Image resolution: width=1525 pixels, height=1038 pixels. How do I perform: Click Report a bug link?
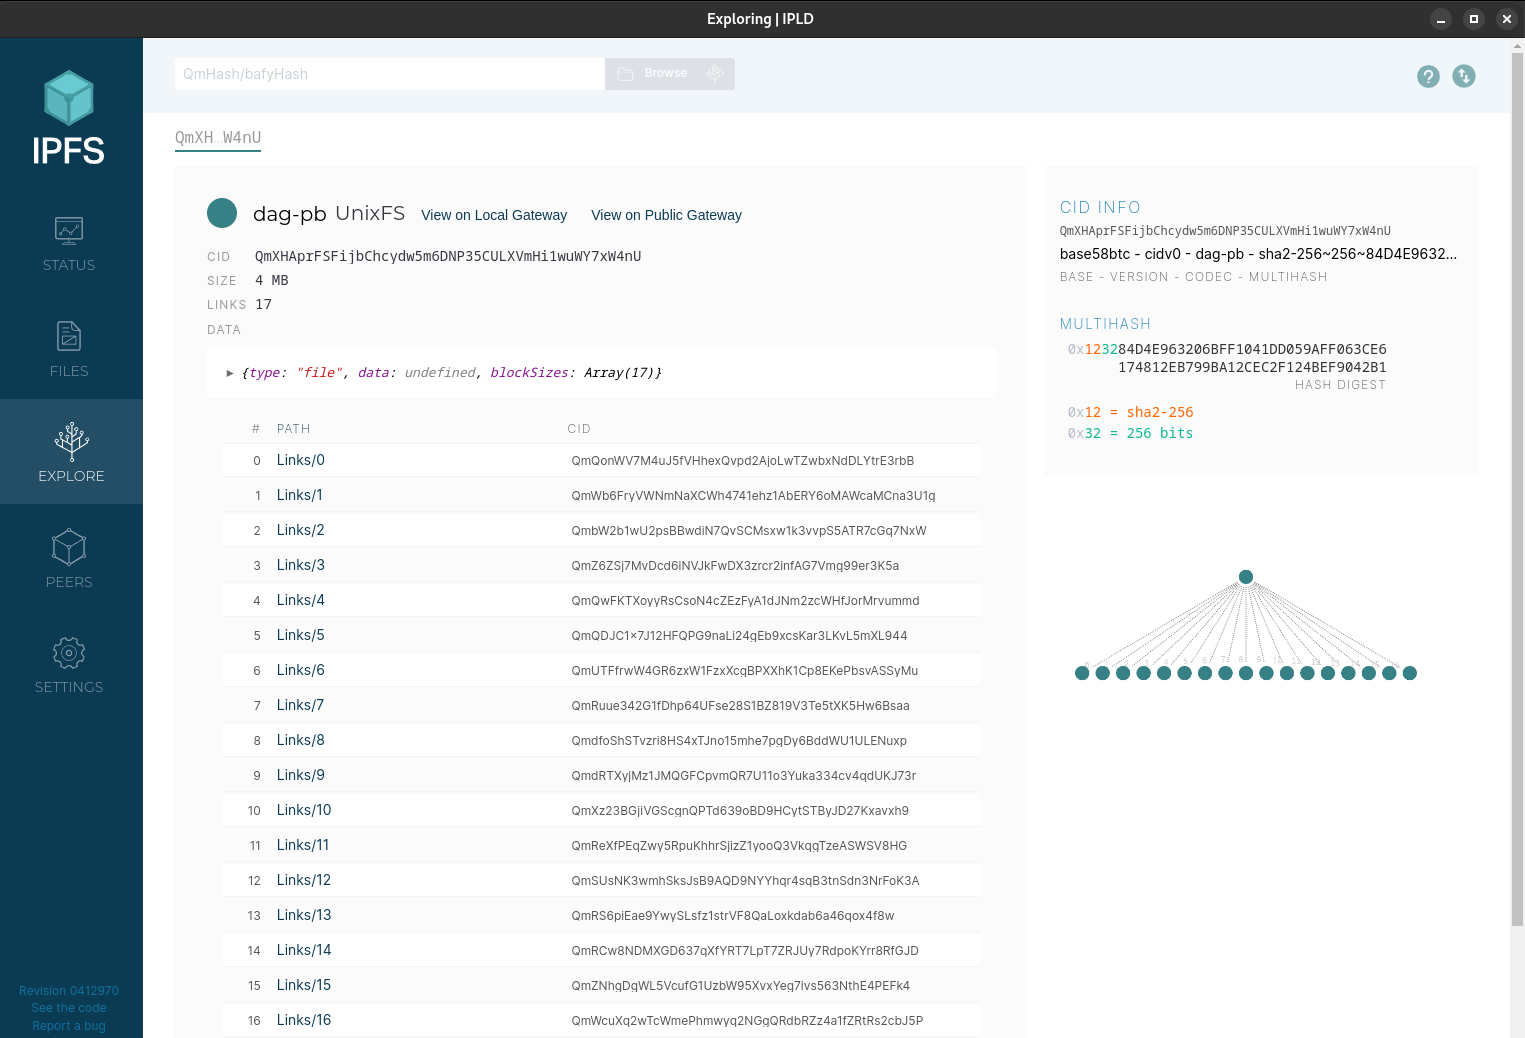point(69,1026)
